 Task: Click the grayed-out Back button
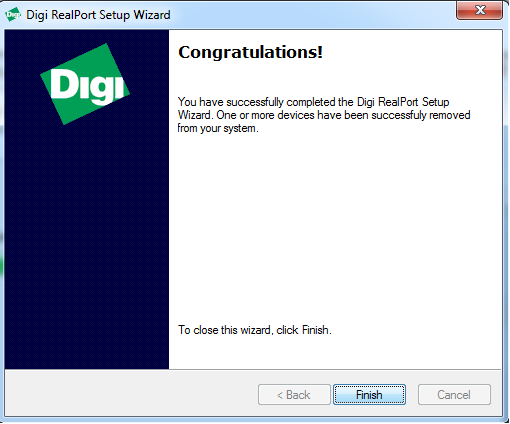294,395
